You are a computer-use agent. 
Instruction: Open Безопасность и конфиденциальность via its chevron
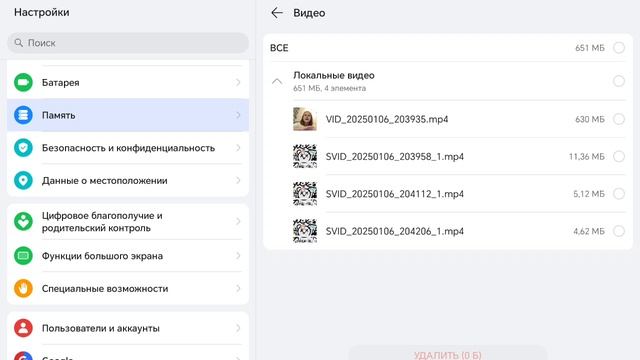[238, 148]
